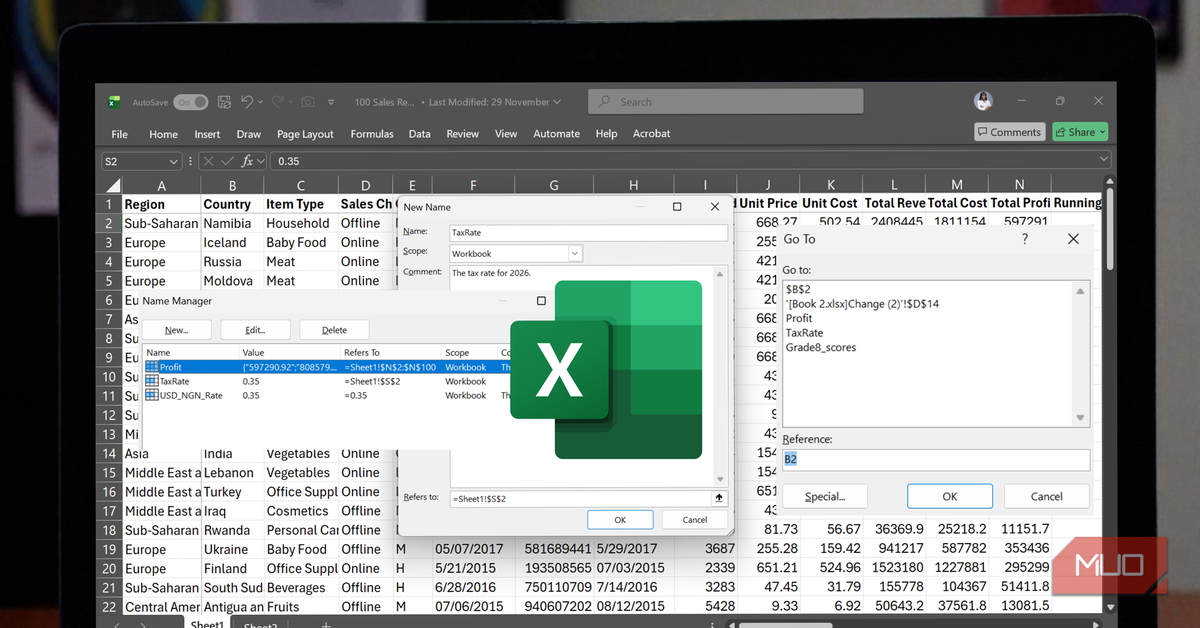The height and width of the screenshot is (628, 1200).
Task: Click the Reference input field in Go To
Action: tap(936, 459)
